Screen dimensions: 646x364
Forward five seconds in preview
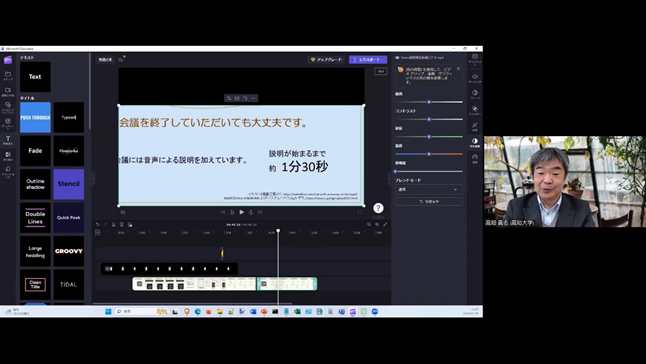point(250,212)
